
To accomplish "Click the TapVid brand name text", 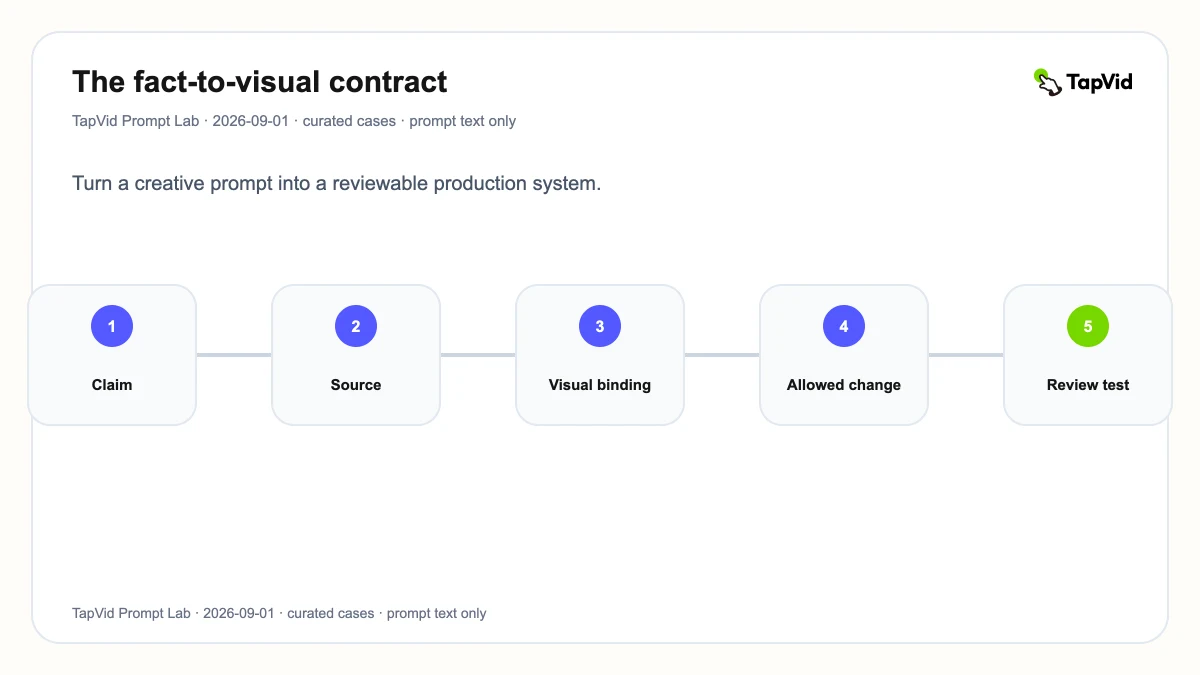I will pyautogui.click(x=1100, y=83).
